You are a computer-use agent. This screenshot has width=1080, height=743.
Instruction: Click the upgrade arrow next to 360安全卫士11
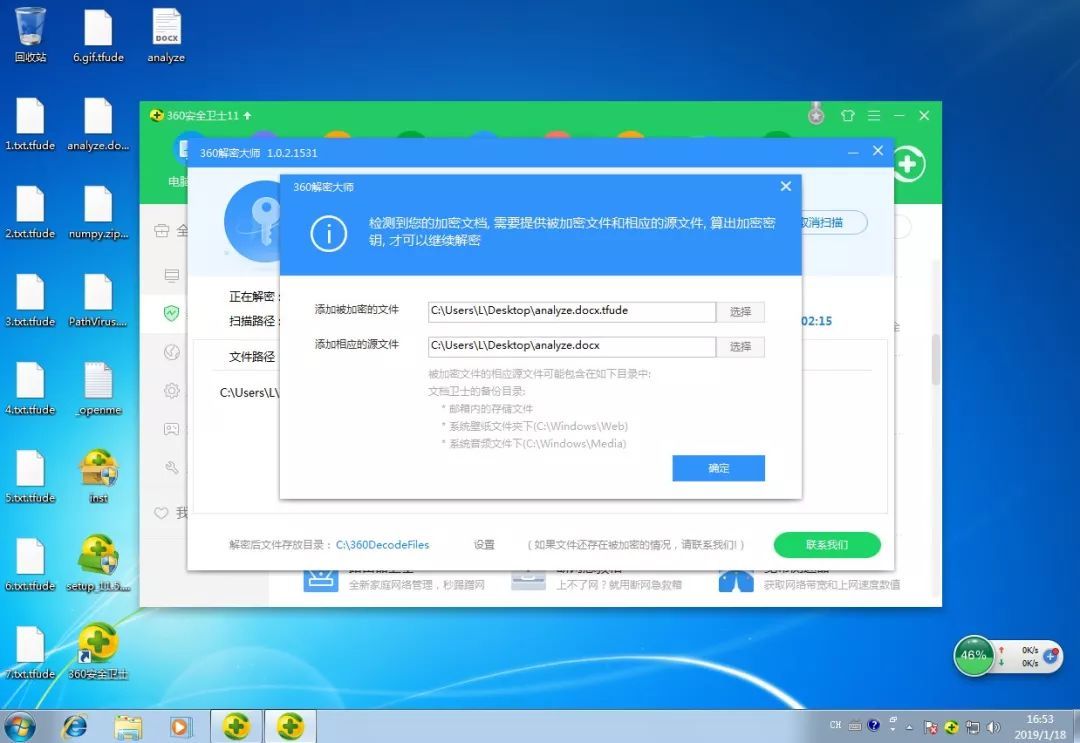(247, 116)
